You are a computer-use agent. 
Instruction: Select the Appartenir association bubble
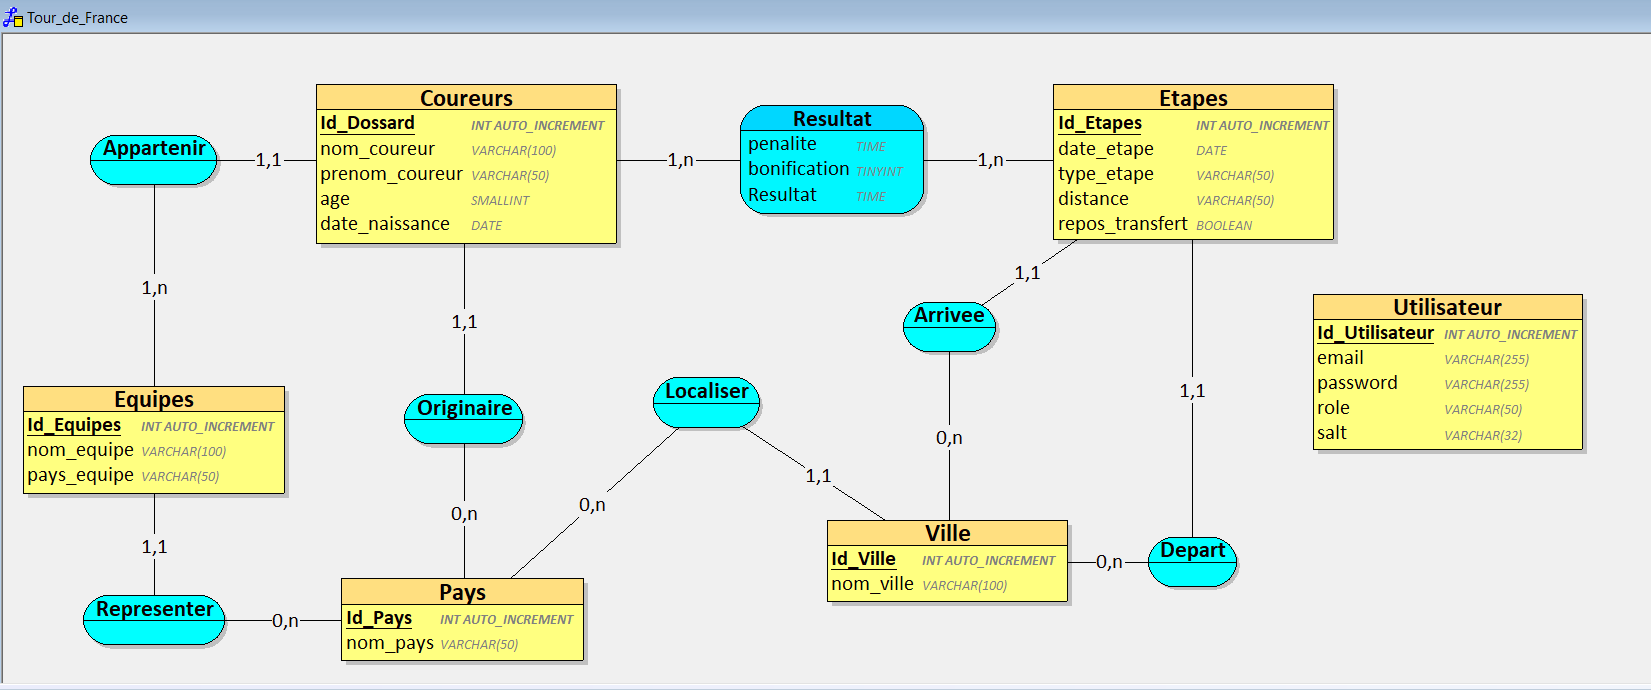154,161
